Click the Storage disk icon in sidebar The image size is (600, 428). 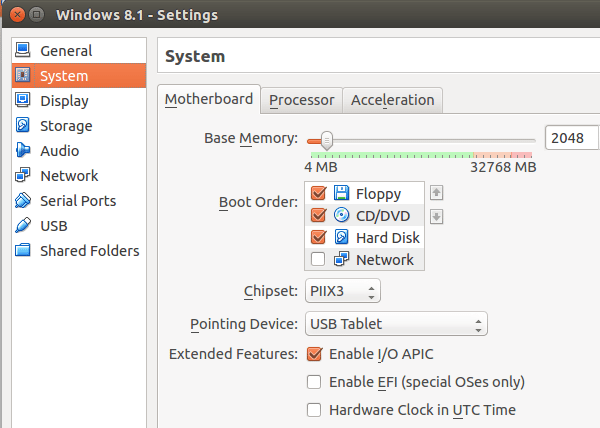[23, 125]
